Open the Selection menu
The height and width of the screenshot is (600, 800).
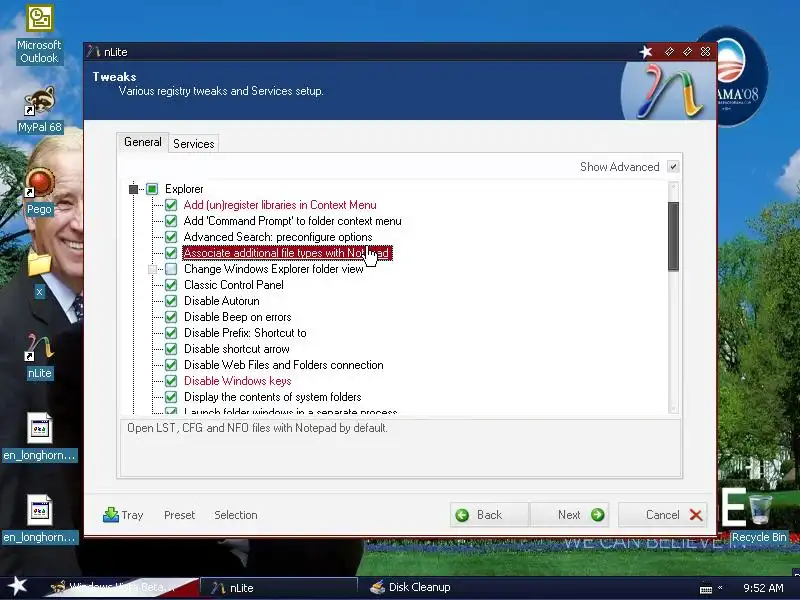click(x=236, y=515)
